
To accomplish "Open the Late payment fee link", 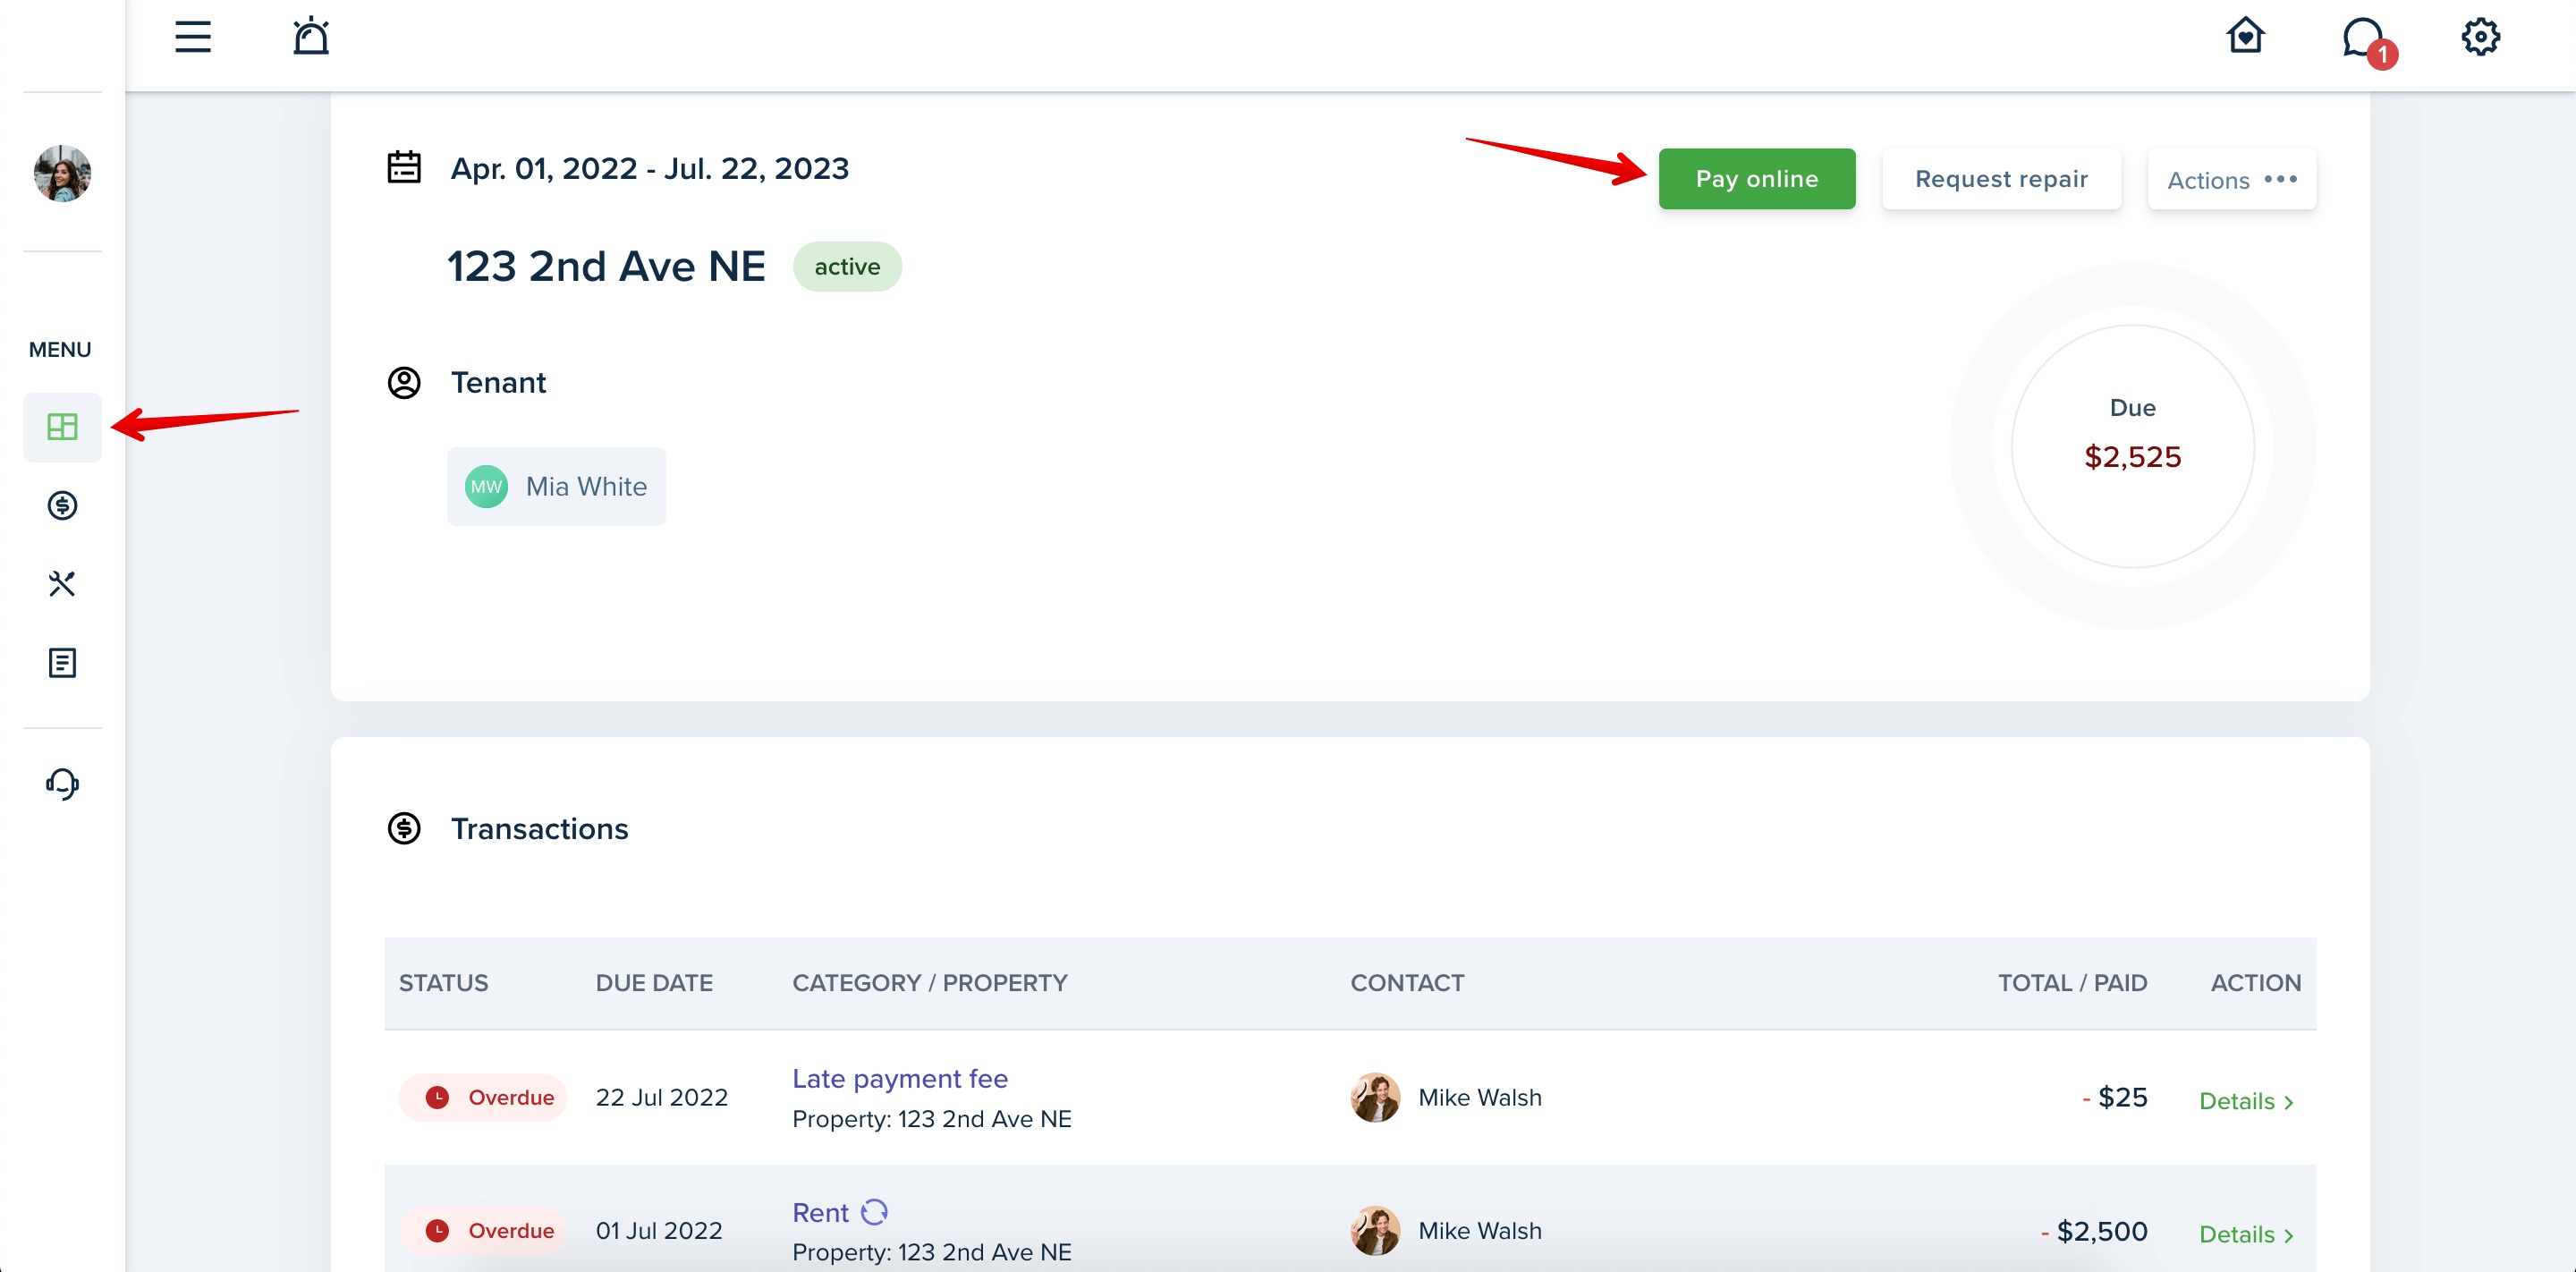I will coord(899,1078).
